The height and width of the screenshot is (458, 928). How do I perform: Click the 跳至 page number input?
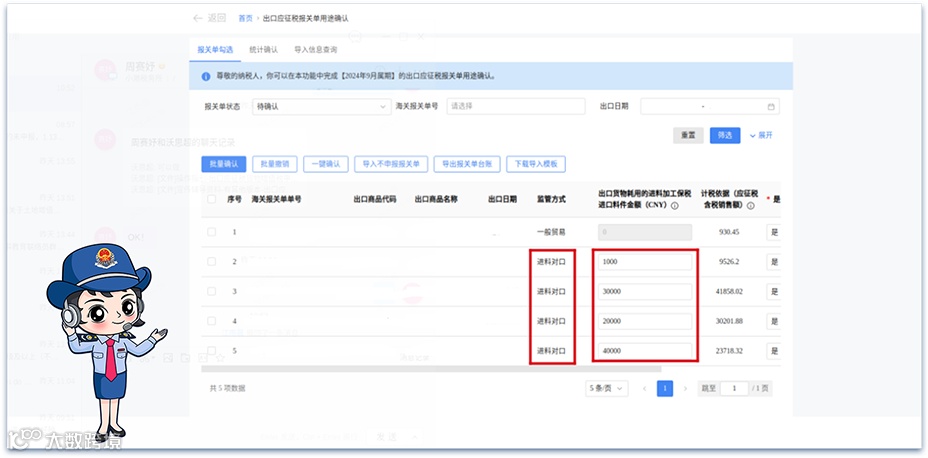tap(734, 389)
